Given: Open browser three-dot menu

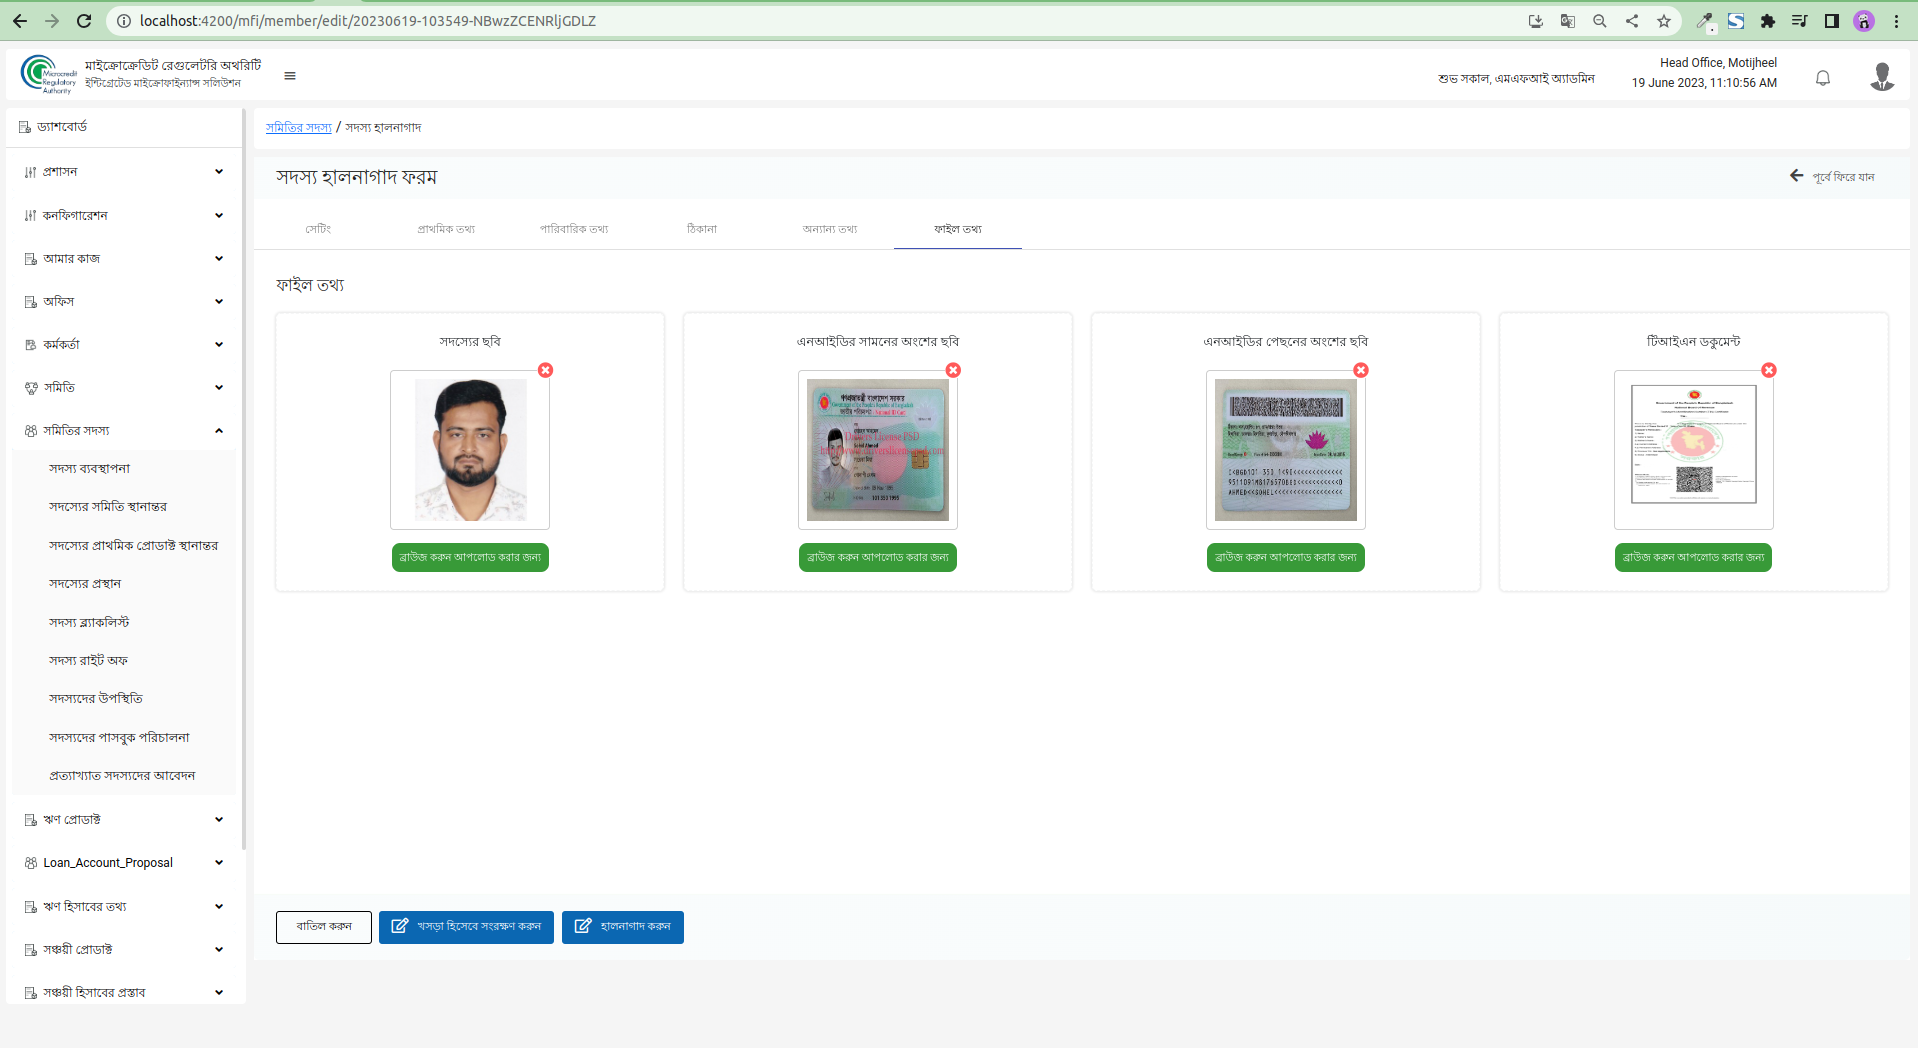Looking at the screenshot, I should 1896,21.
